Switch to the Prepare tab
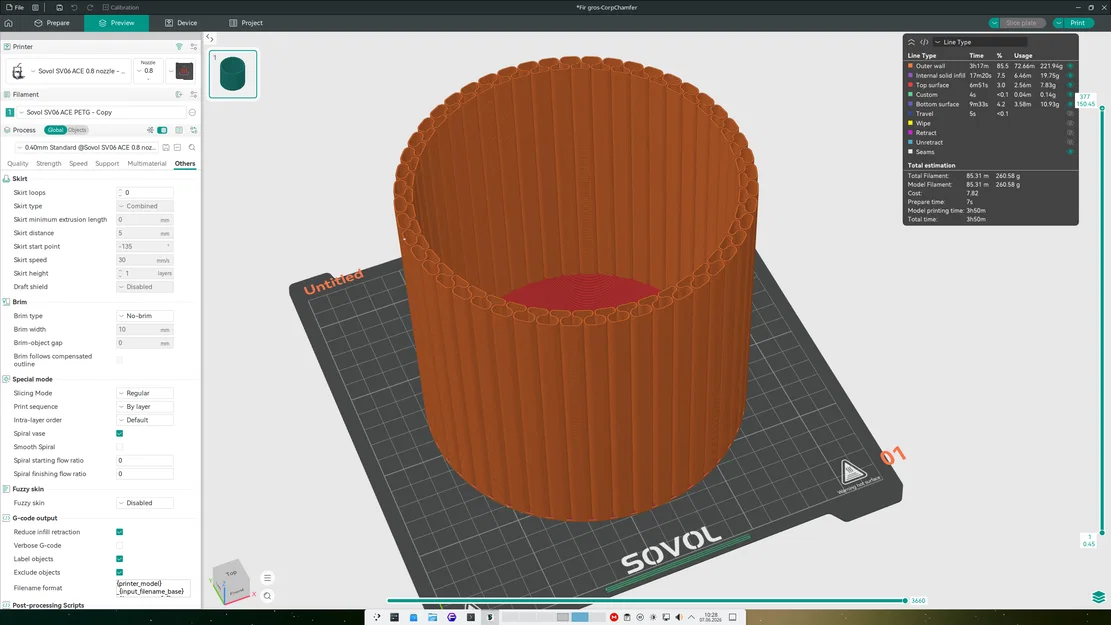 click(52, 23)
